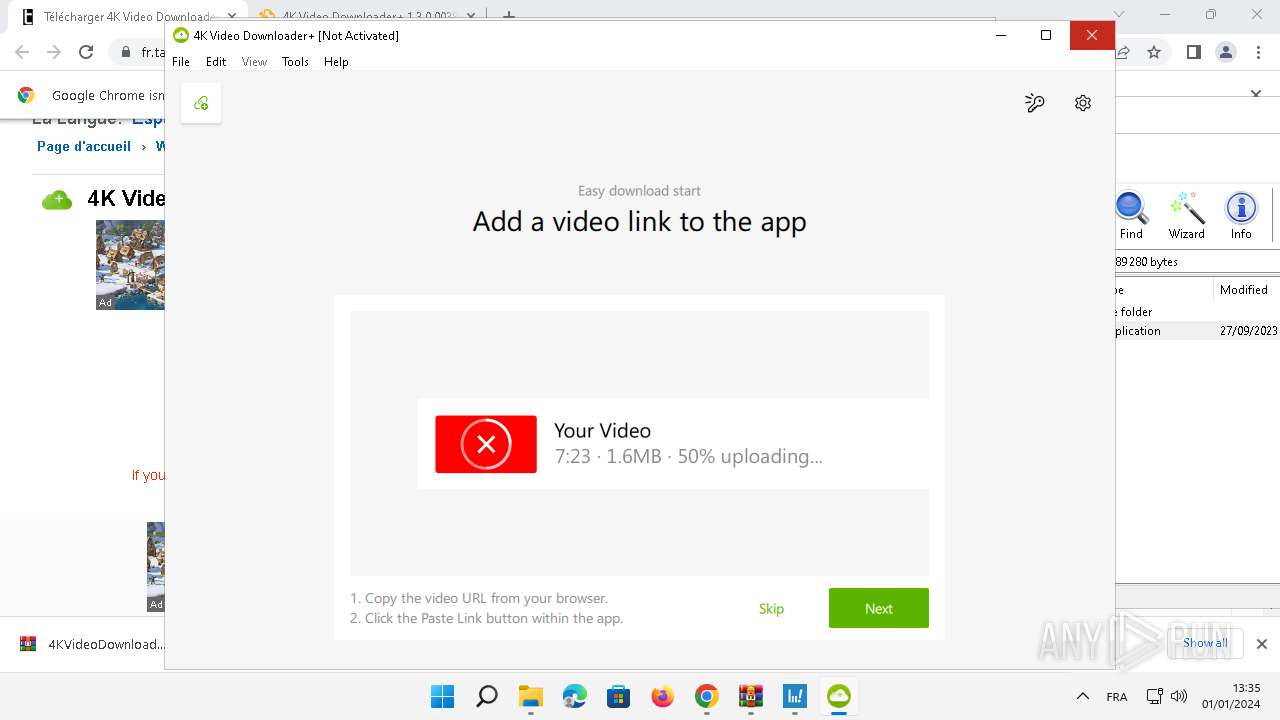Click the Find icon in WinRAR window
This screenshot has height=720, width=1280.
click(1131, 216)
